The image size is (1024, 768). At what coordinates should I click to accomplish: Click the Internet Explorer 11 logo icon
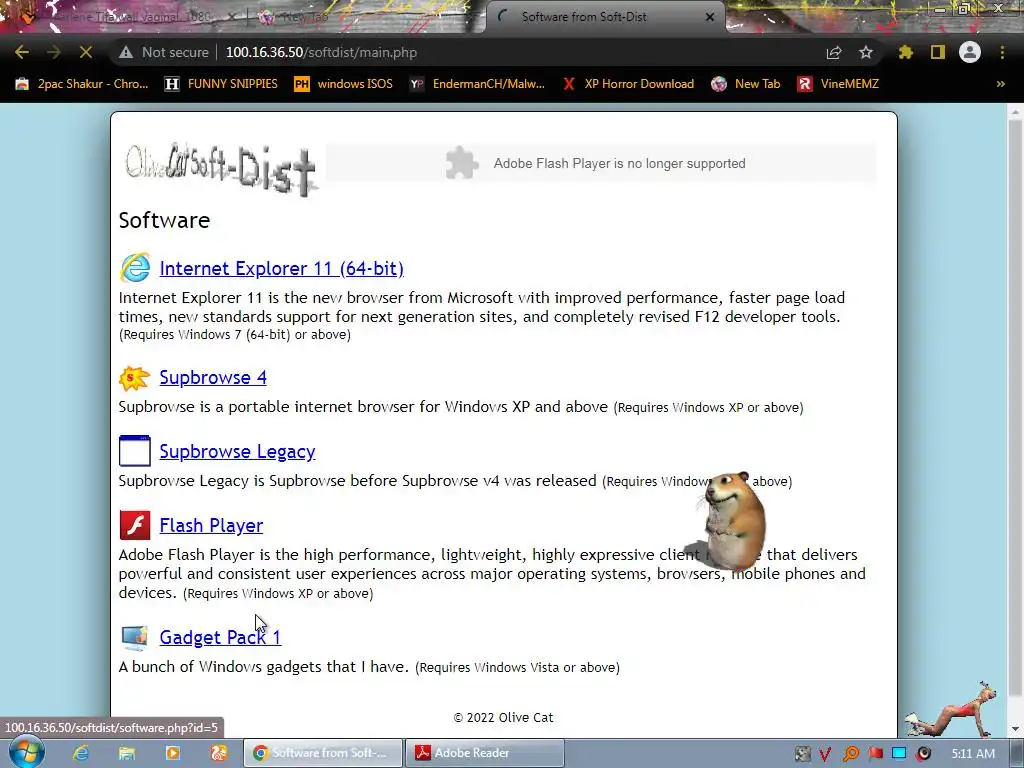click(x=135, y=268)
